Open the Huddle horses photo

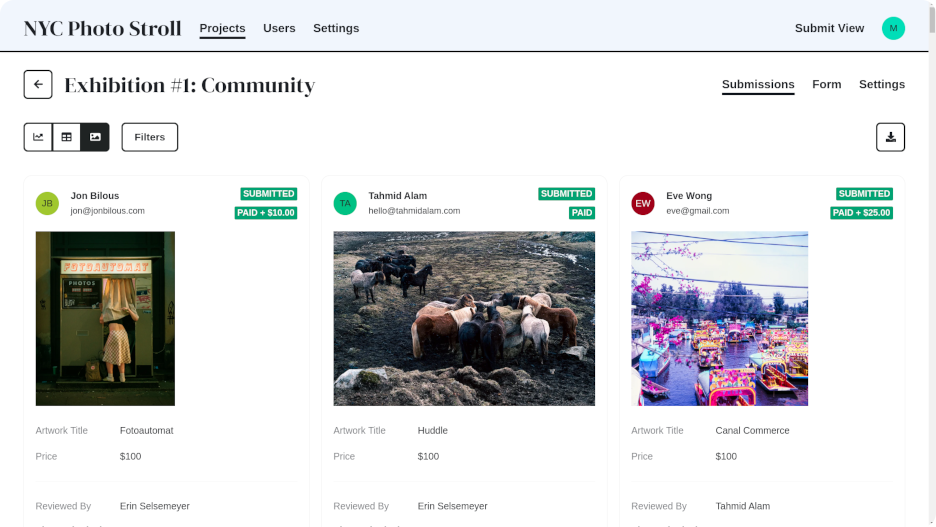coord(464,319)
